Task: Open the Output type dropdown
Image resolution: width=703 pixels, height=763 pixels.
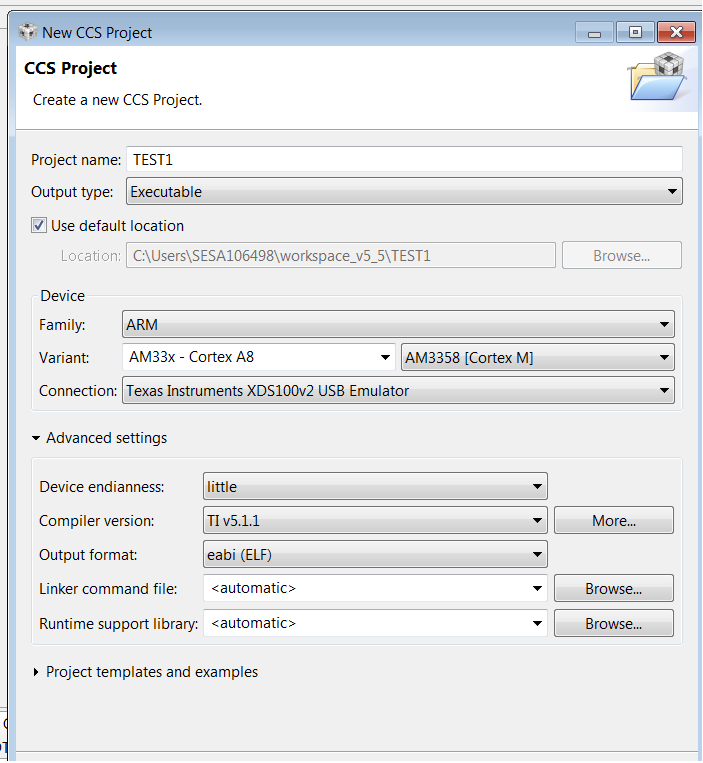Action: tap(404, 191)
